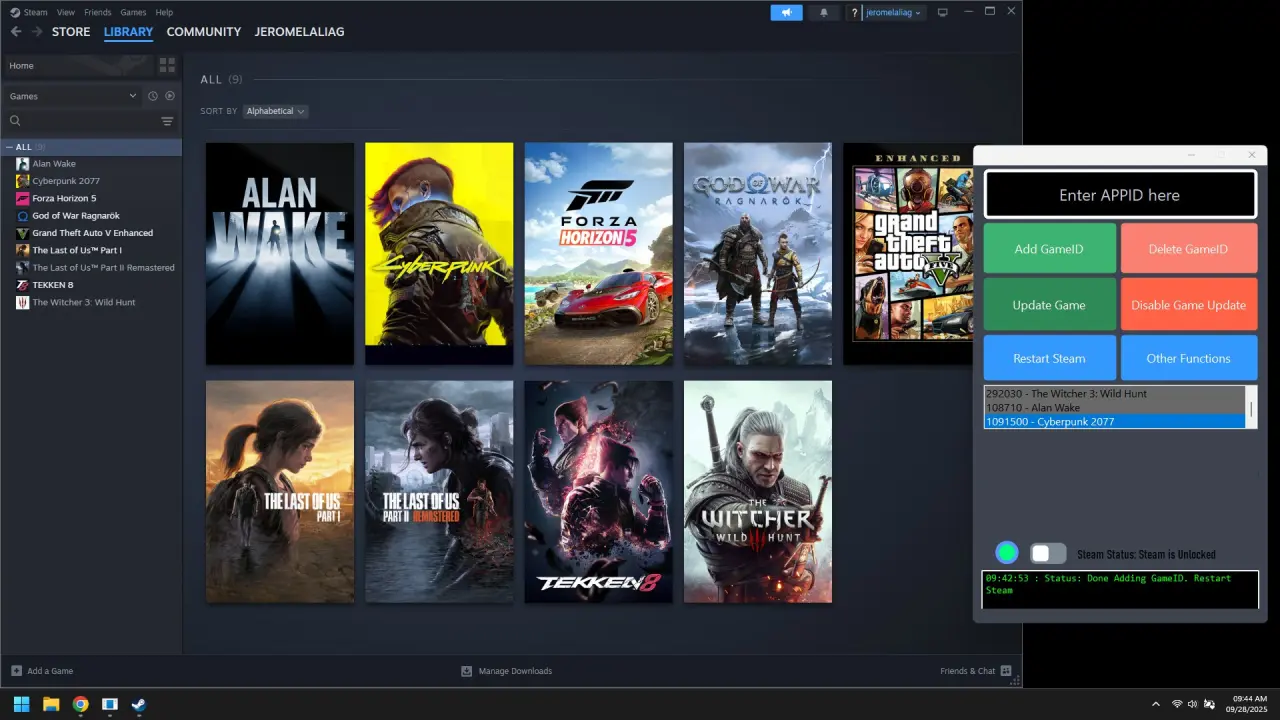Image resolution: width=1280 pixels, height=720 pixels.
Task: Open File Explorer from the taskbar
Action: tap(51, 704)
